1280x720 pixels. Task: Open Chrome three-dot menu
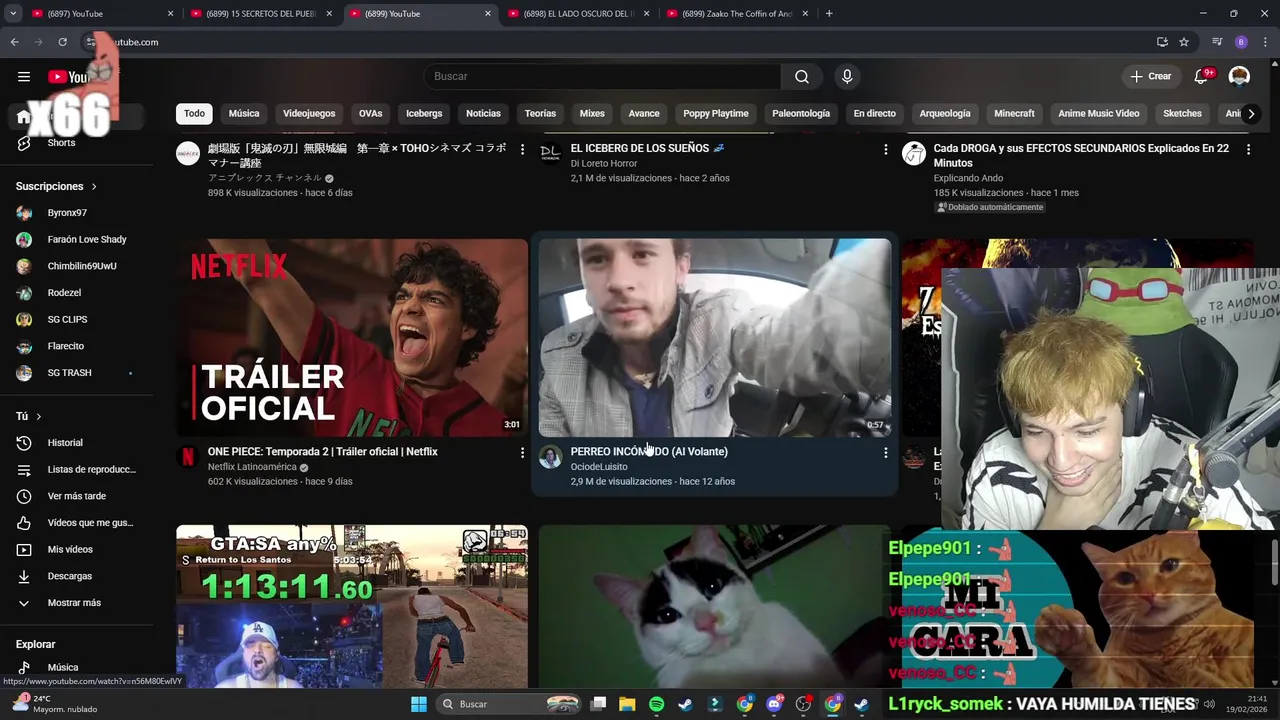click(1266, 42)
